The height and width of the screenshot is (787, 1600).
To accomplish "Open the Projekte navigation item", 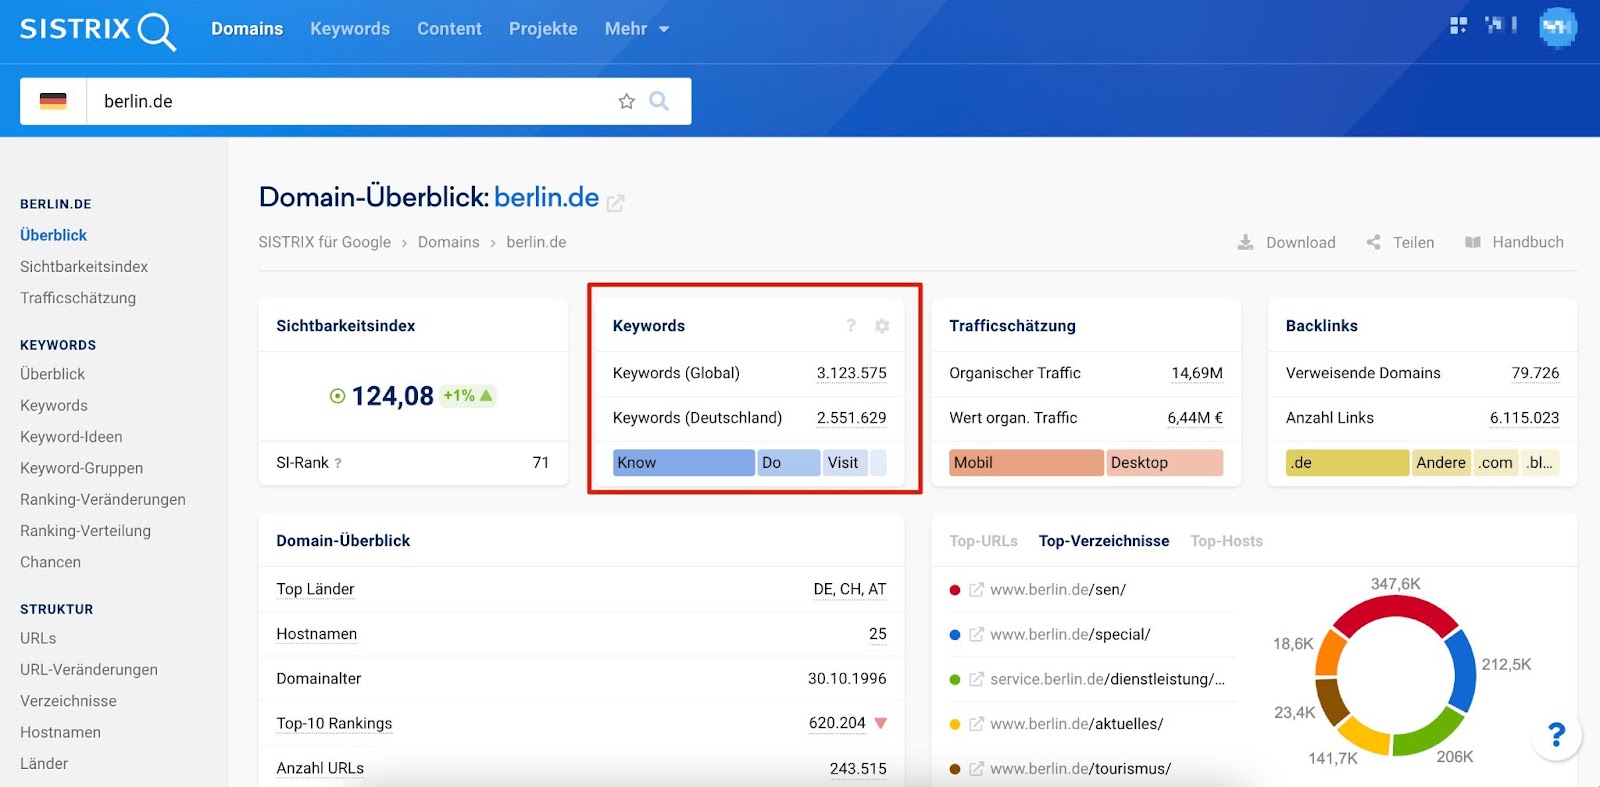I will 543,29.
